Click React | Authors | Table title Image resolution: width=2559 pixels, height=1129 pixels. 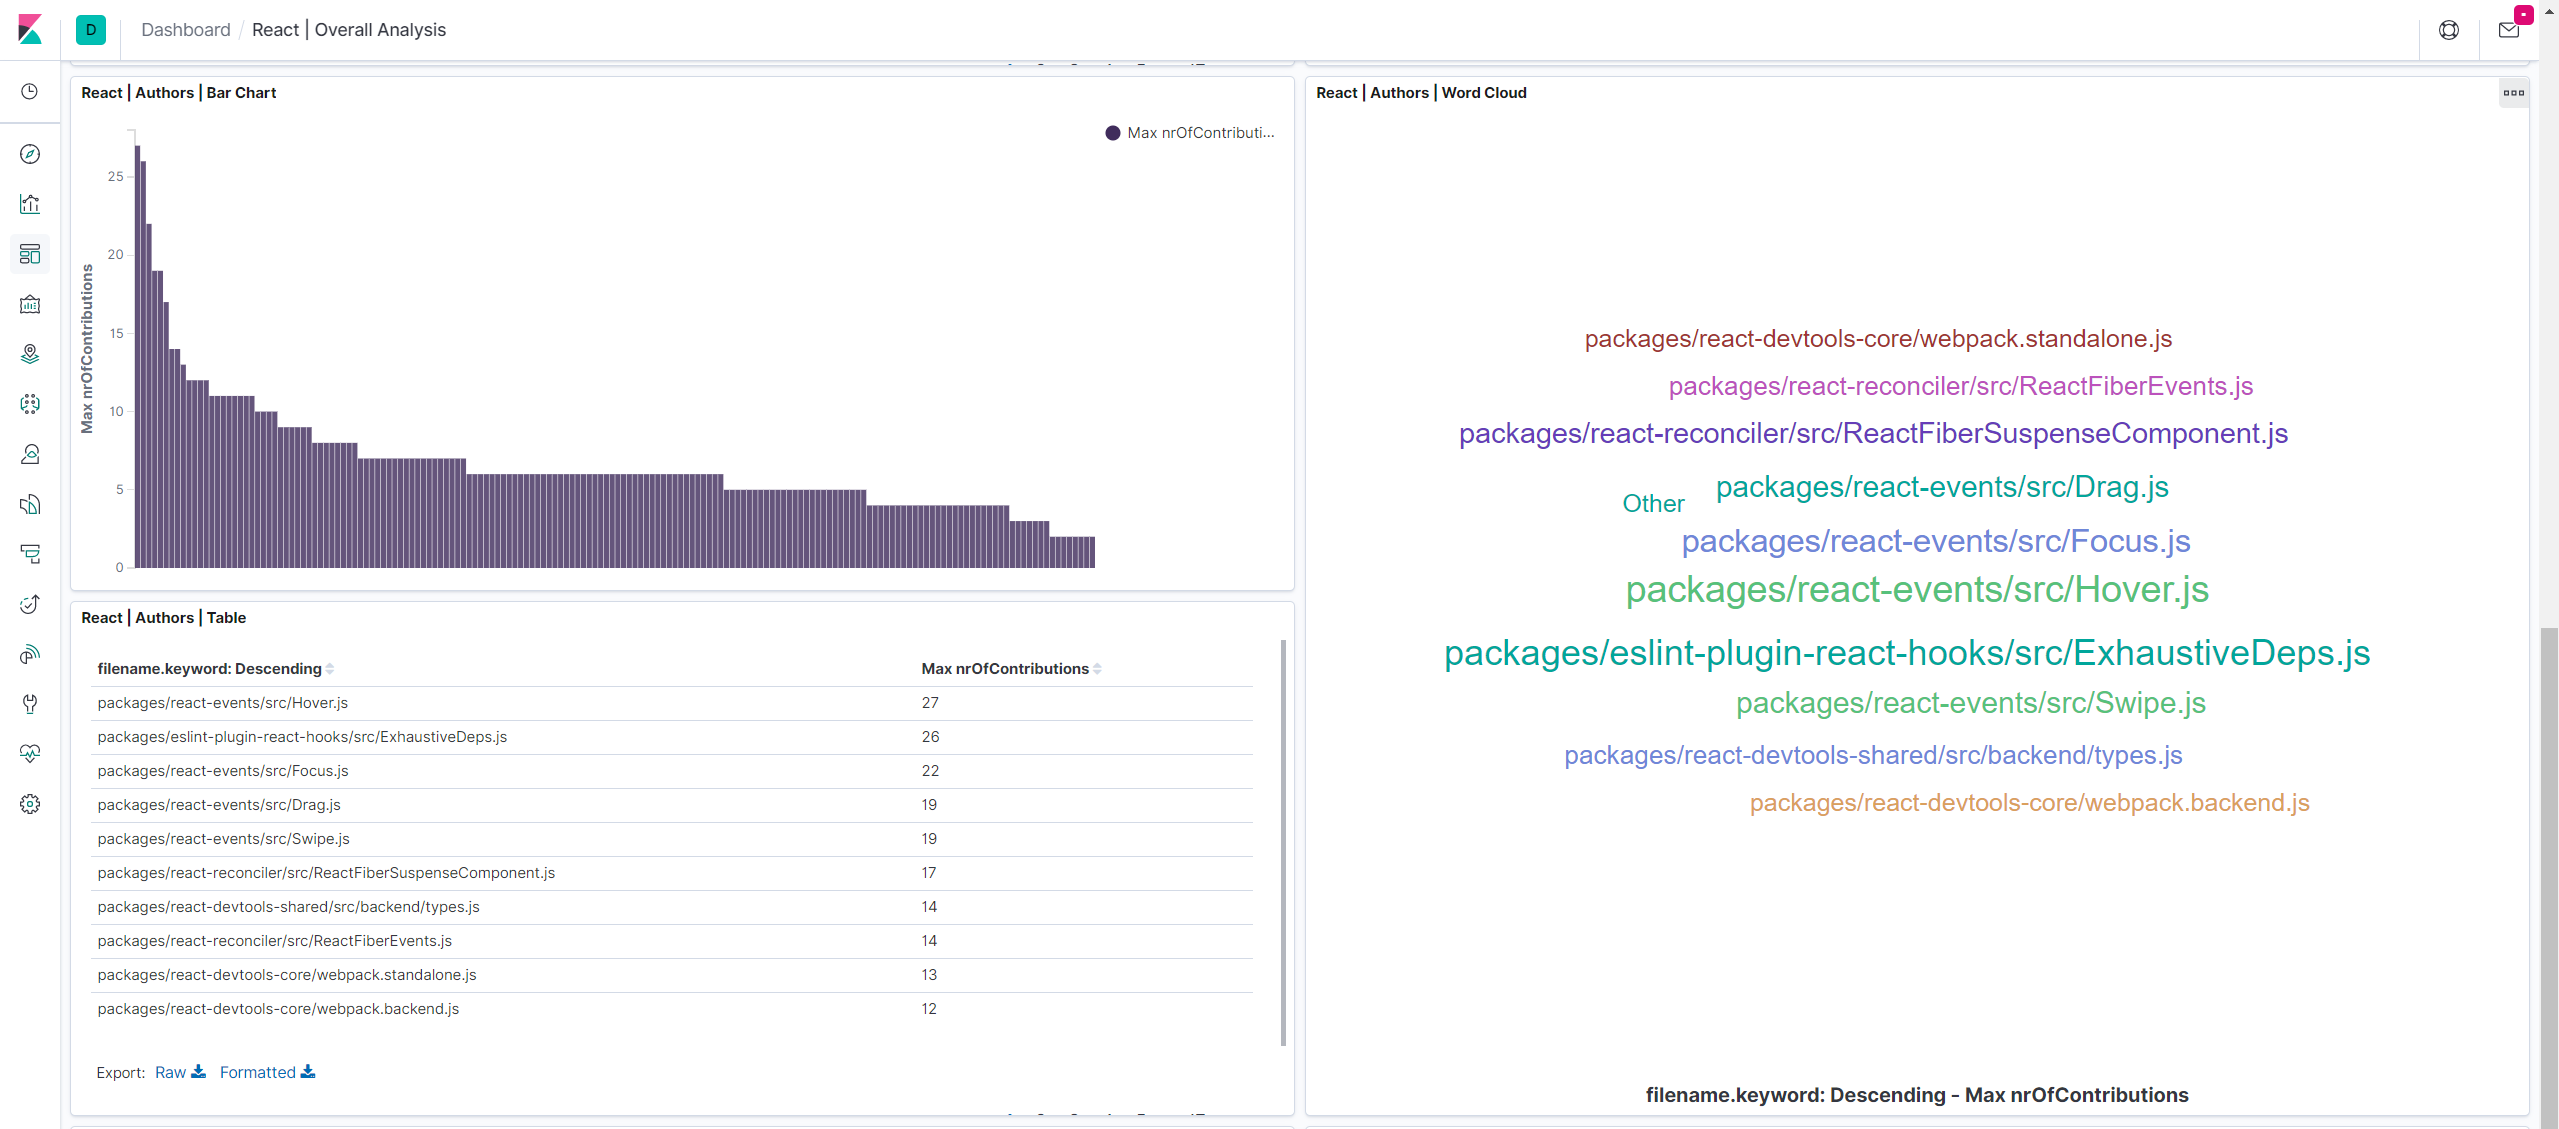point(163,618)
